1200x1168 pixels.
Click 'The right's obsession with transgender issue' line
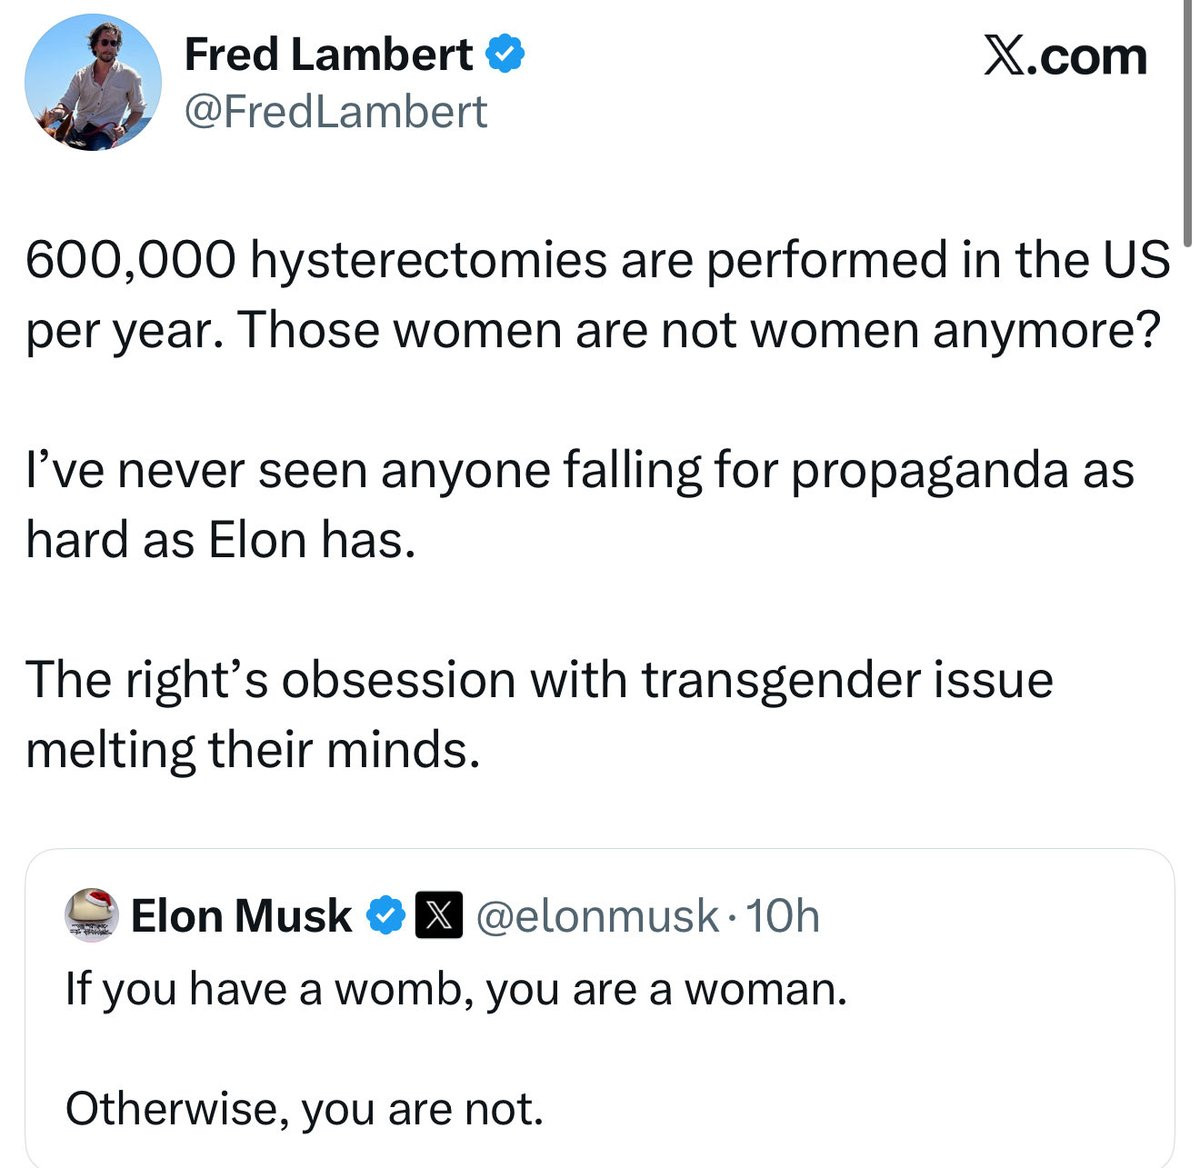point(539,680)
